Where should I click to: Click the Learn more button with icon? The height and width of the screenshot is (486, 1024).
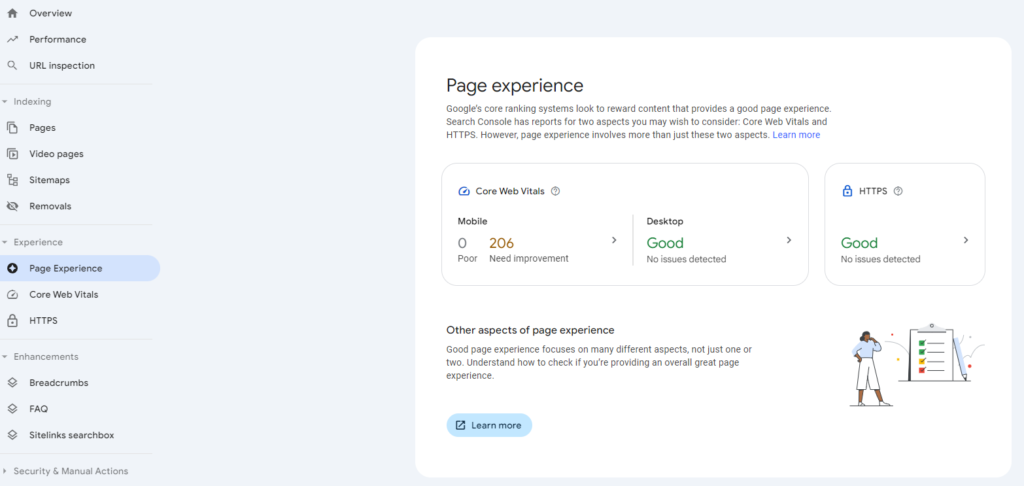coord(489,425)
